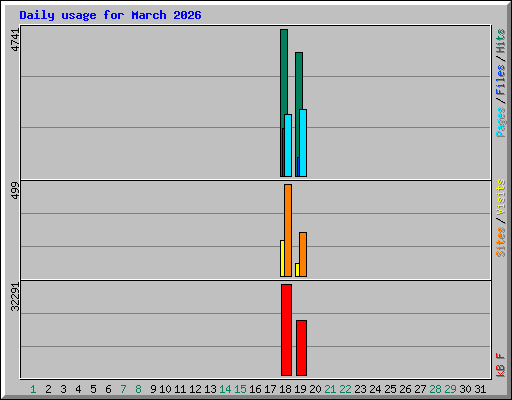Image resolution: width=512 pixels, height=400 pixels.
Task: Click day 12 on the x-axis
Action: (195, 389)
